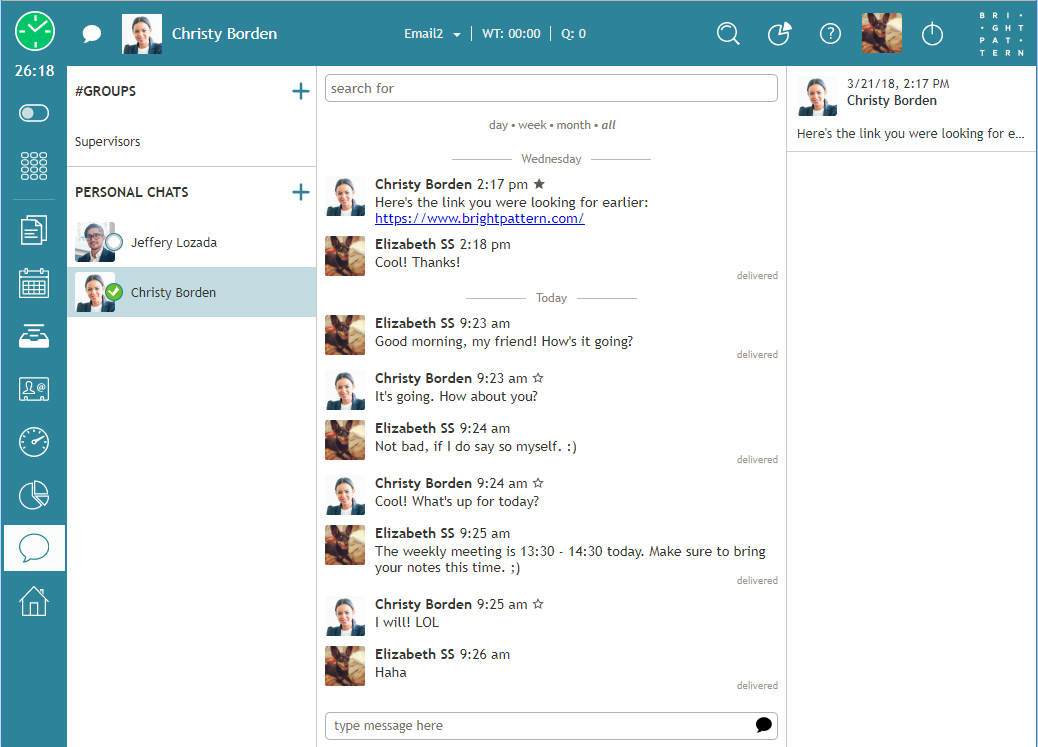Viewport: 1038px width, 747px height.
Task: Select the chat speech bubble sidebar tab
Action: pyautogui.click(x=34, y=548)
